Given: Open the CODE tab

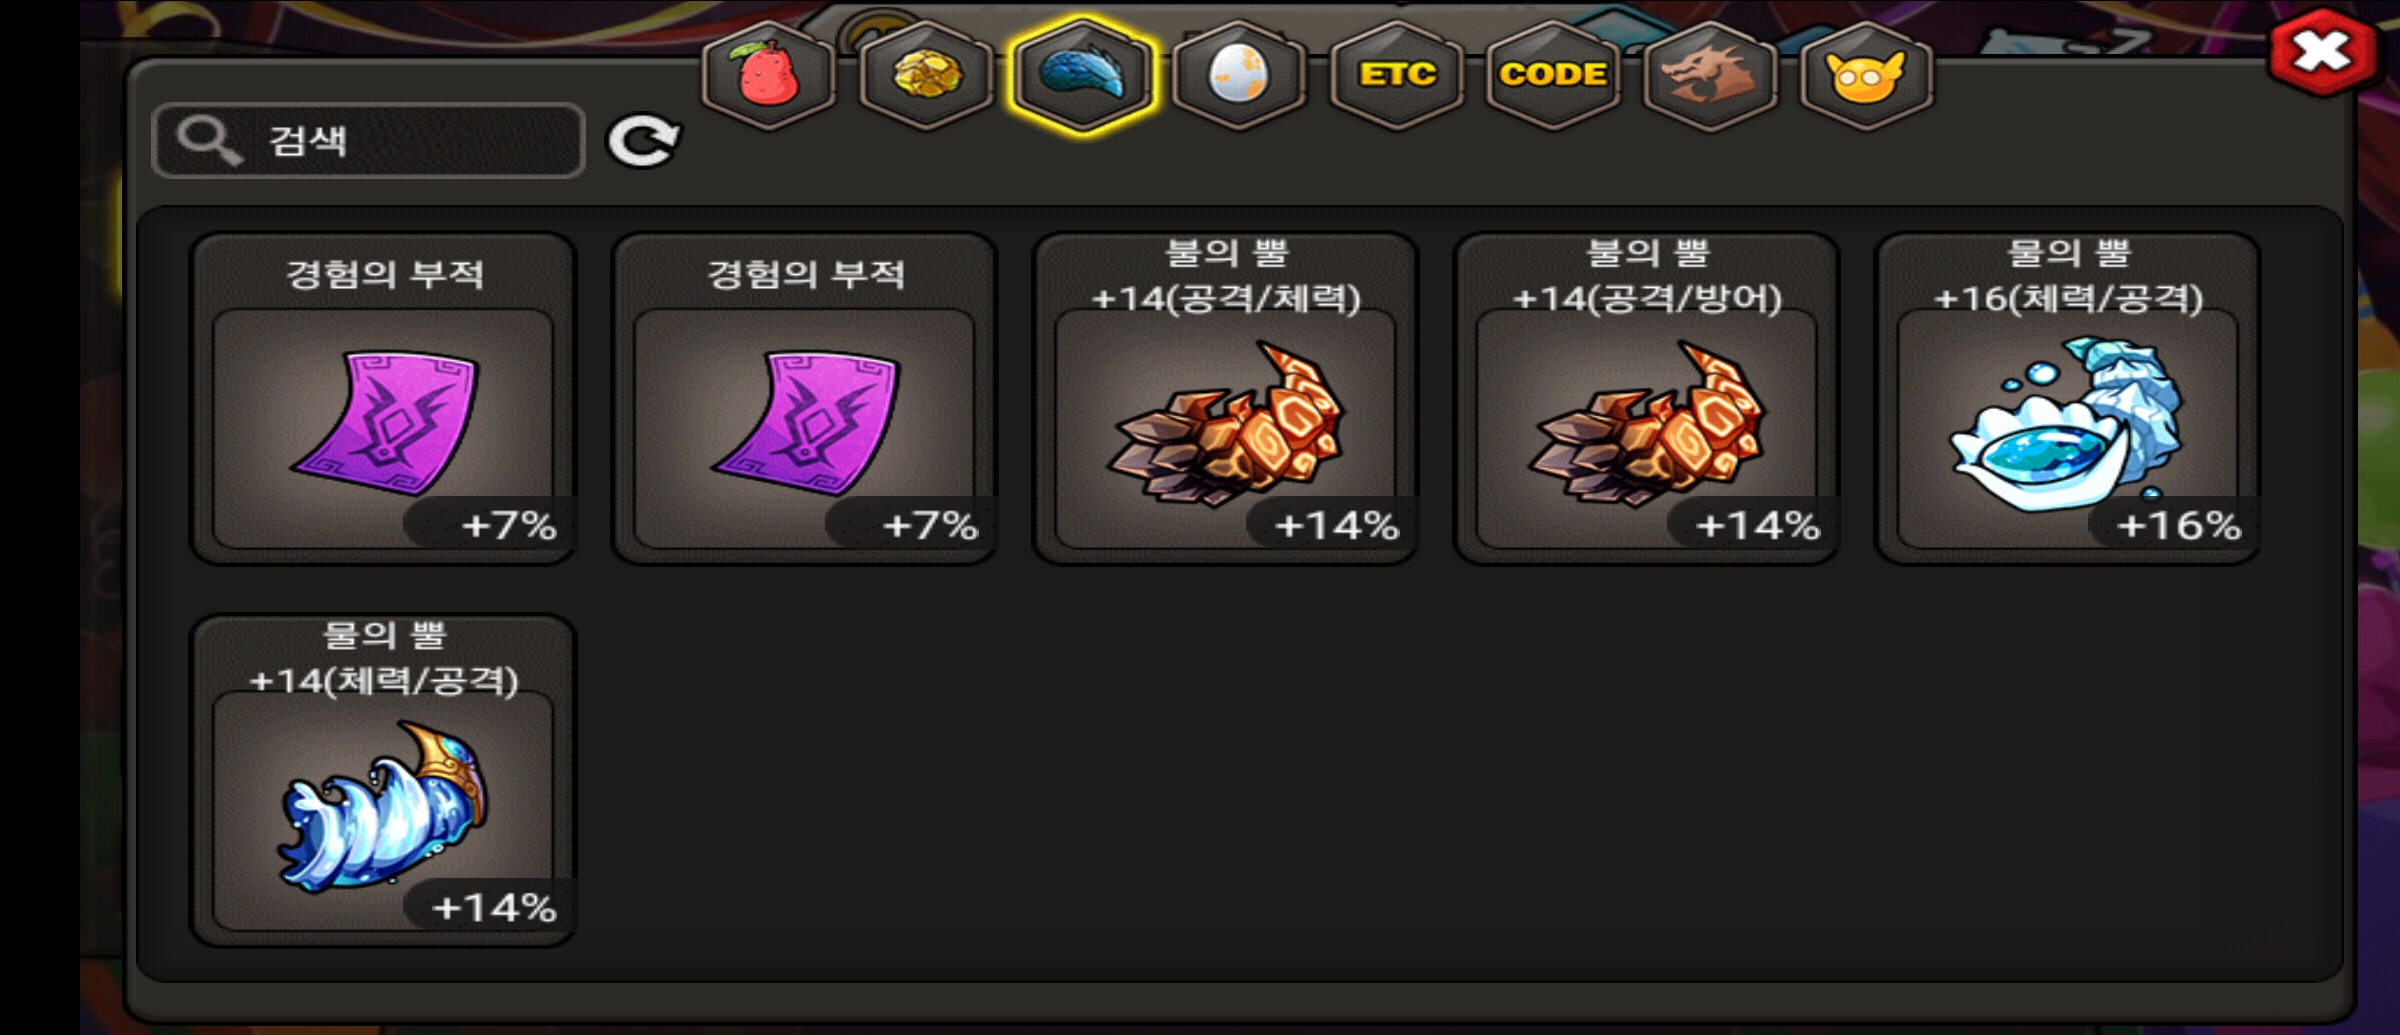Looking at the screenshot, I should [1553, 75].
